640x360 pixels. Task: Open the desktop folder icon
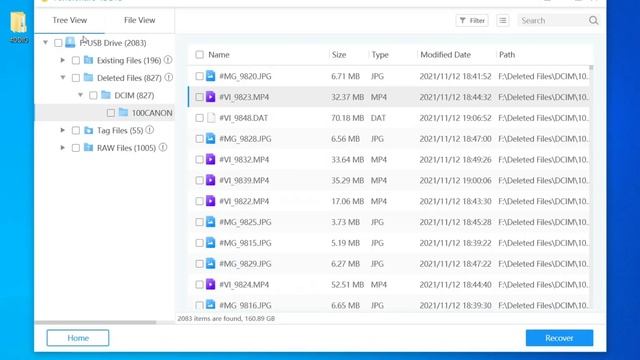coord(19,22)
